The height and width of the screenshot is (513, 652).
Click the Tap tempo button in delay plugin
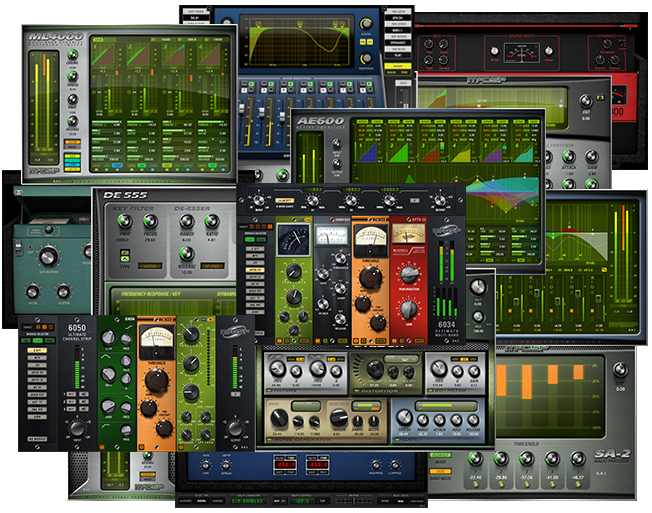[322, 501]
